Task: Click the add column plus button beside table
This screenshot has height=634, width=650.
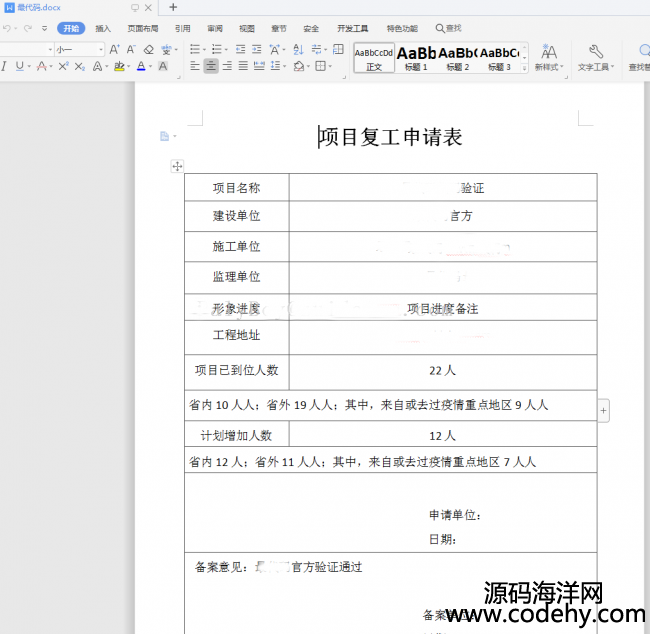Action: coord(604,411)
